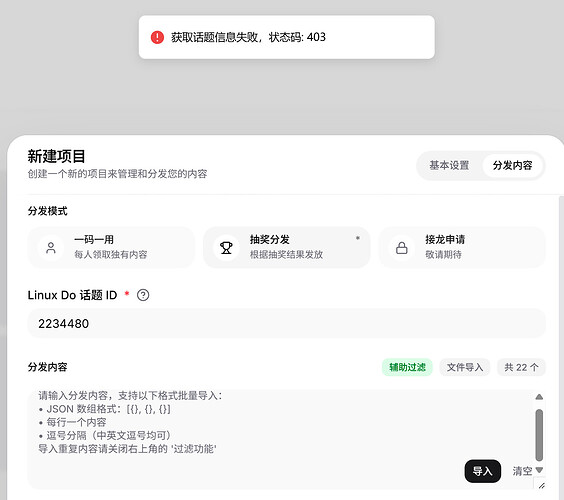Click the scroll down arrow in content box

point(539,470)
